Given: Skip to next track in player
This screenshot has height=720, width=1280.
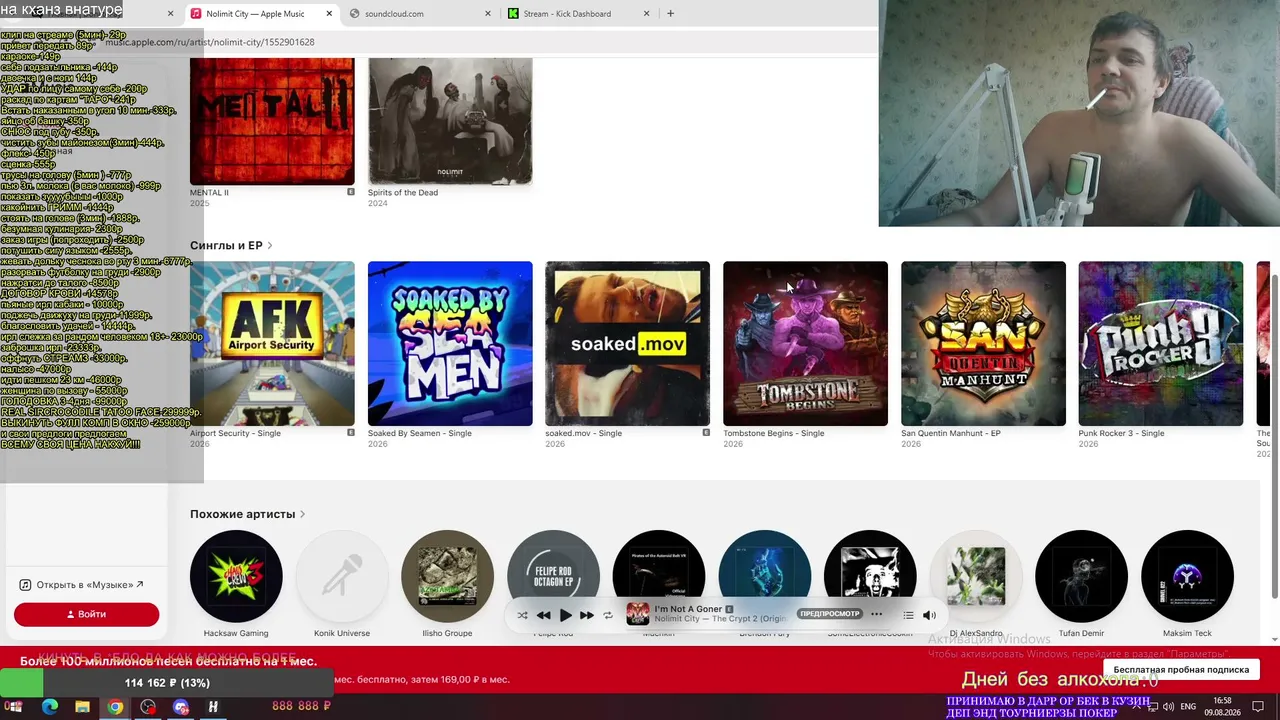Looking at the screenshot, I should pos(587,615).
